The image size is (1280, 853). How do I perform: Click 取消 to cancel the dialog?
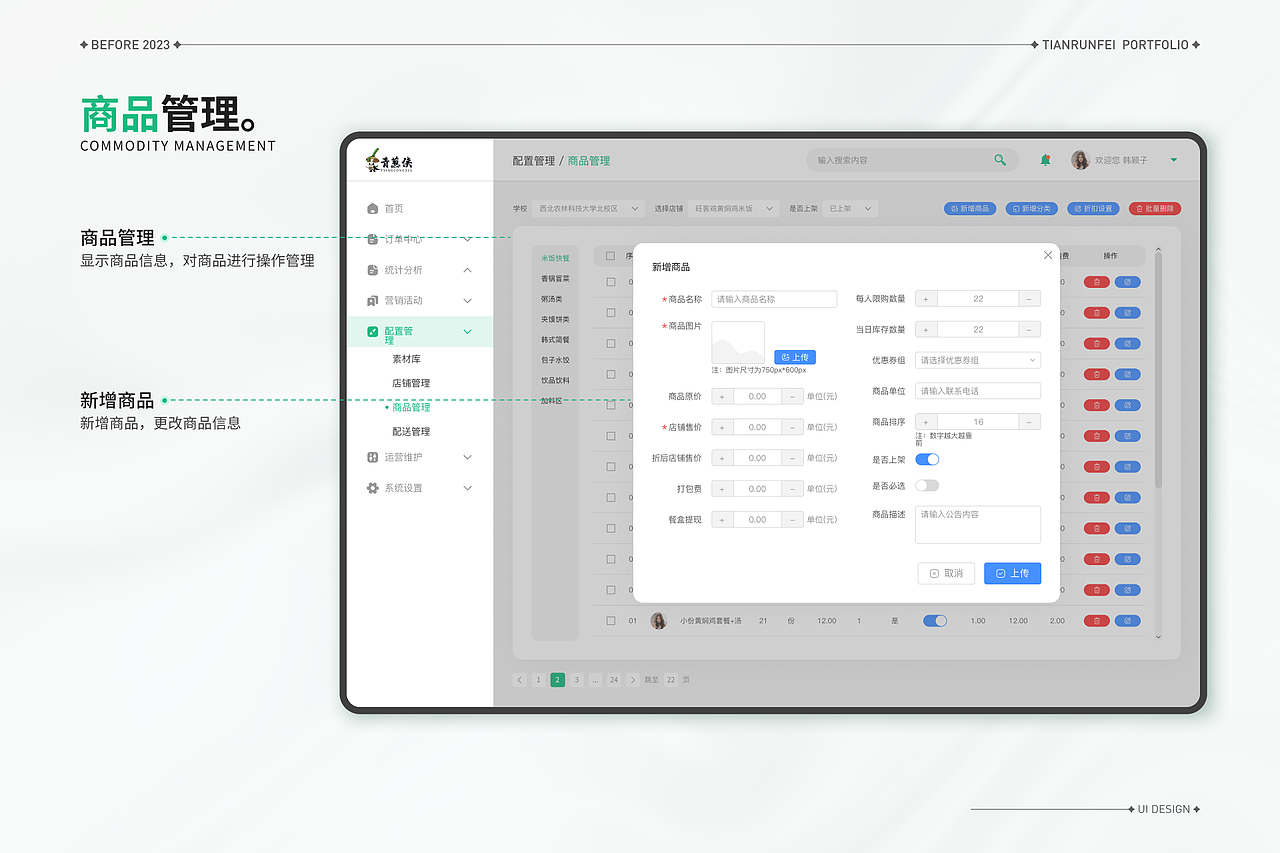coord(946,574)
